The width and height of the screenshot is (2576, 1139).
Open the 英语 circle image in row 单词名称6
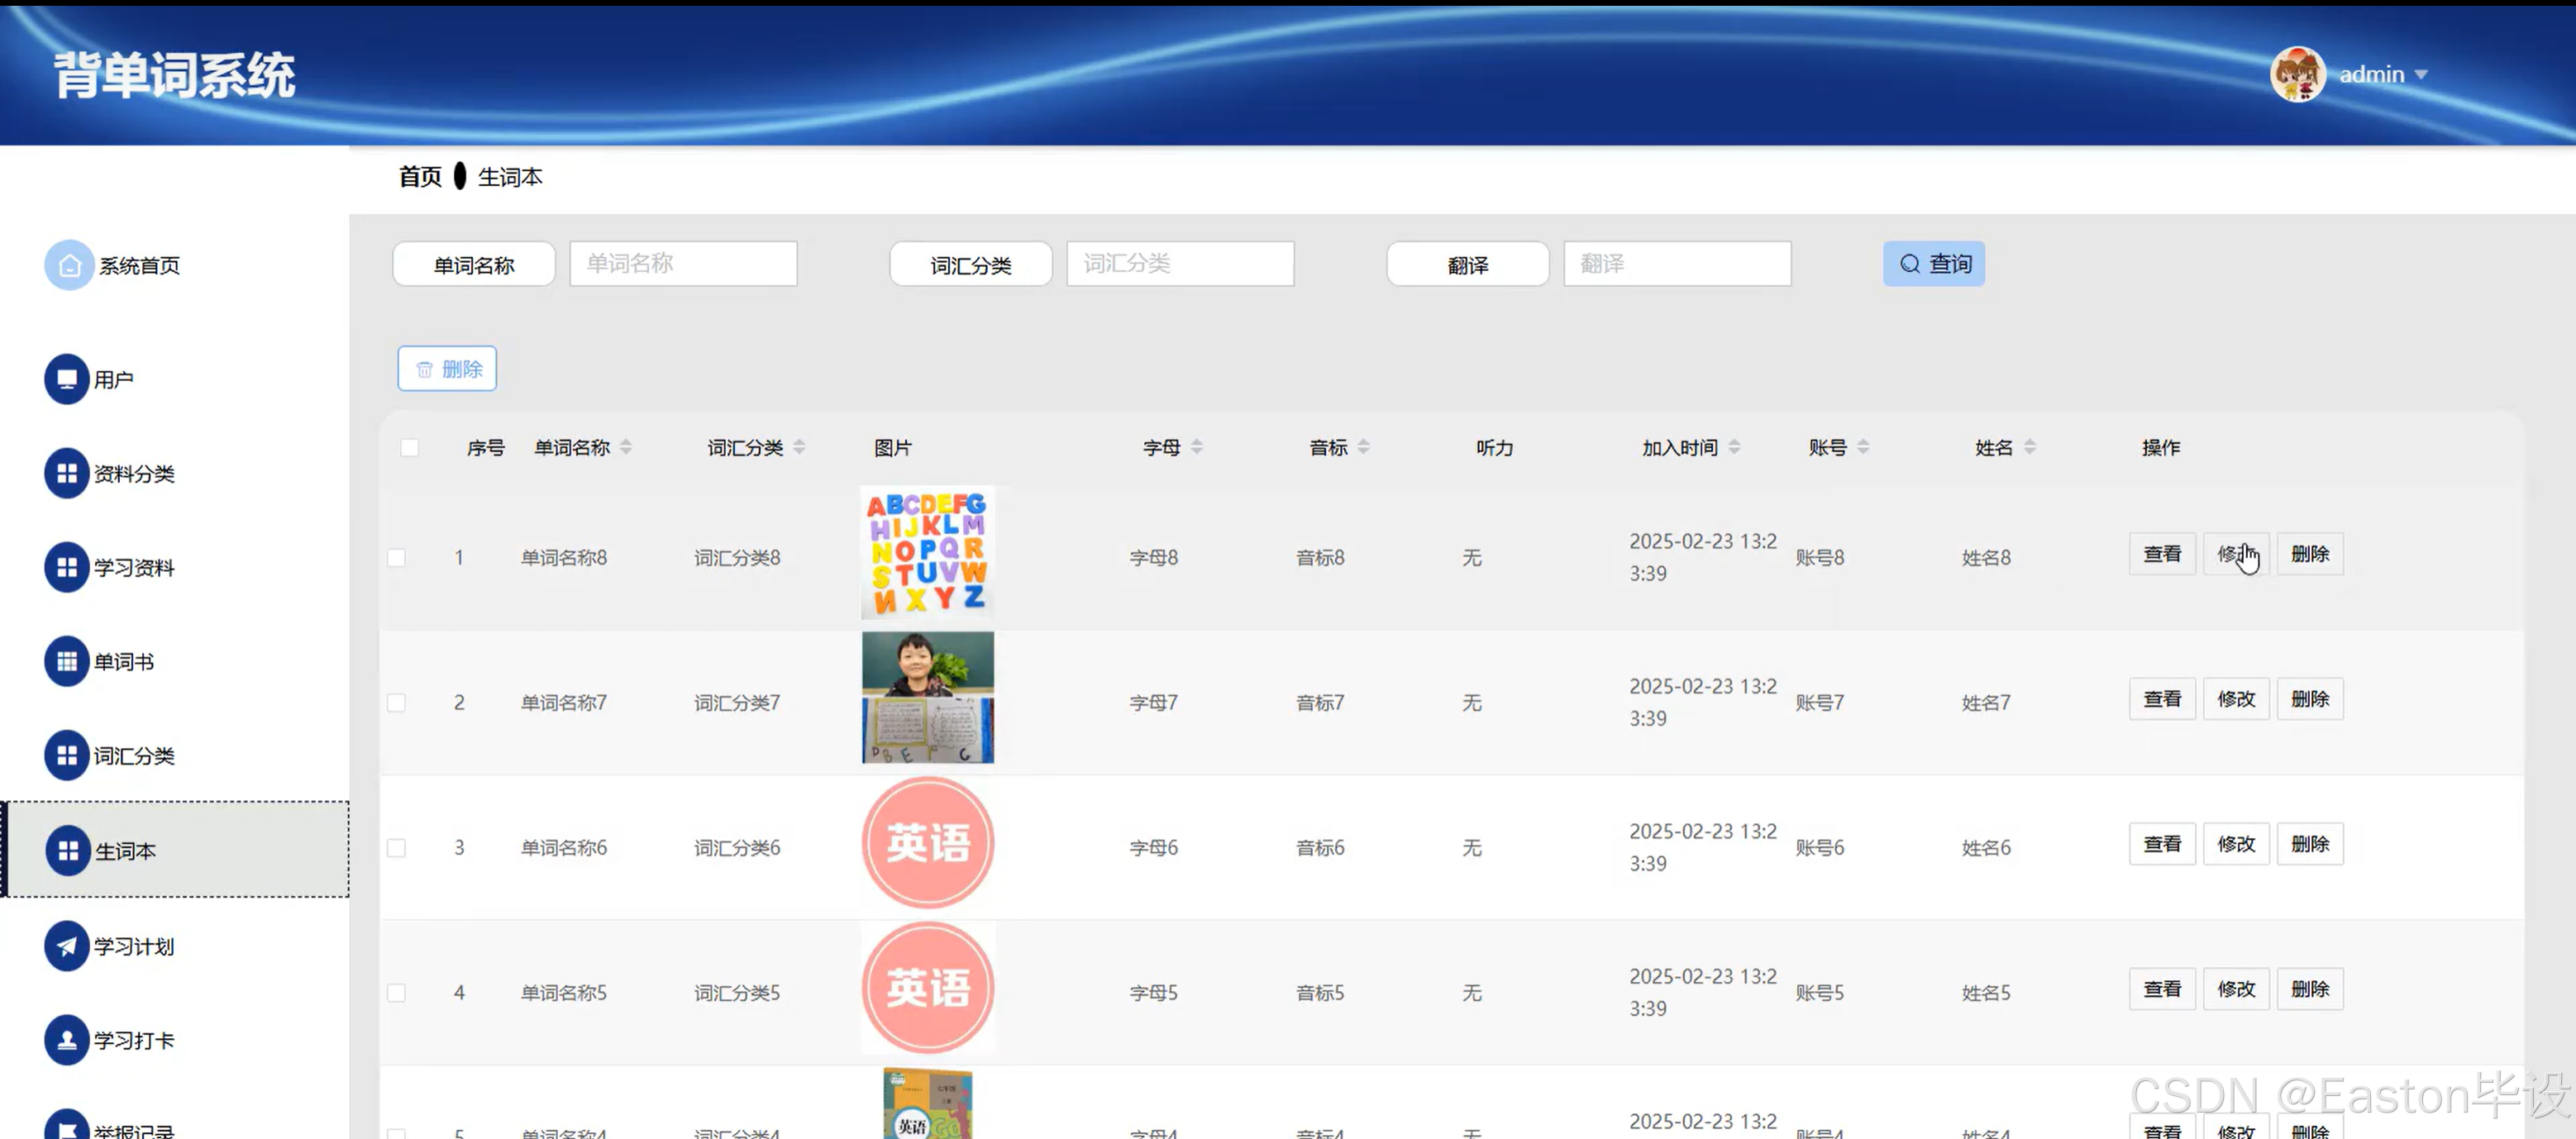[928, 843]
